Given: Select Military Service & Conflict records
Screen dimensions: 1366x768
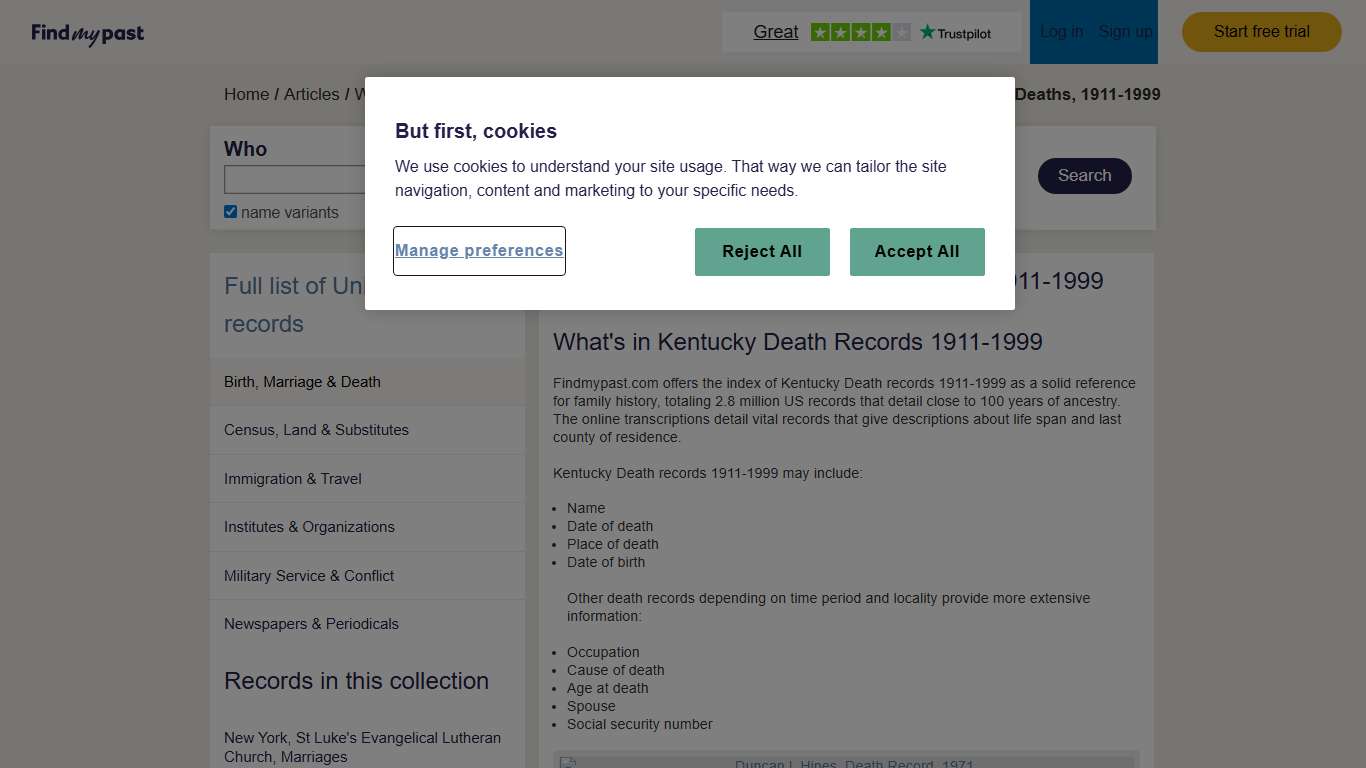Looking at the screenshot, I should pos(308,575).
